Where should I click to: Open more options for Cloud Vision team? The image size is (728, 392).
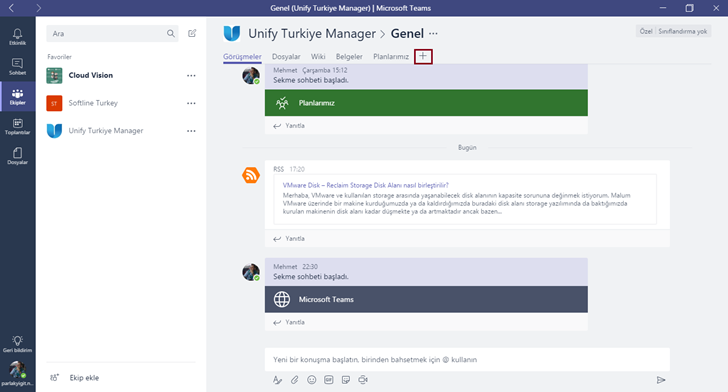tap(191, 75)
